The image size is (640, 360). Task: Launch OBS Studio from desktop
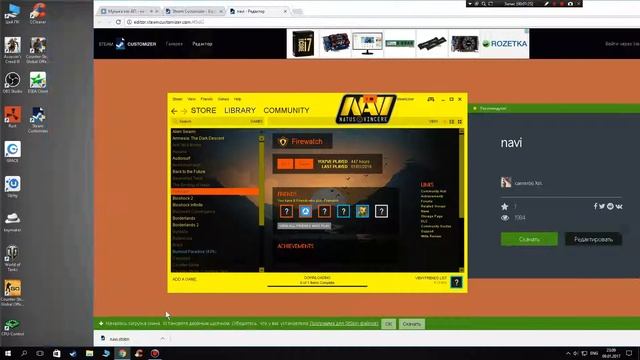click(x=12, y=82)
